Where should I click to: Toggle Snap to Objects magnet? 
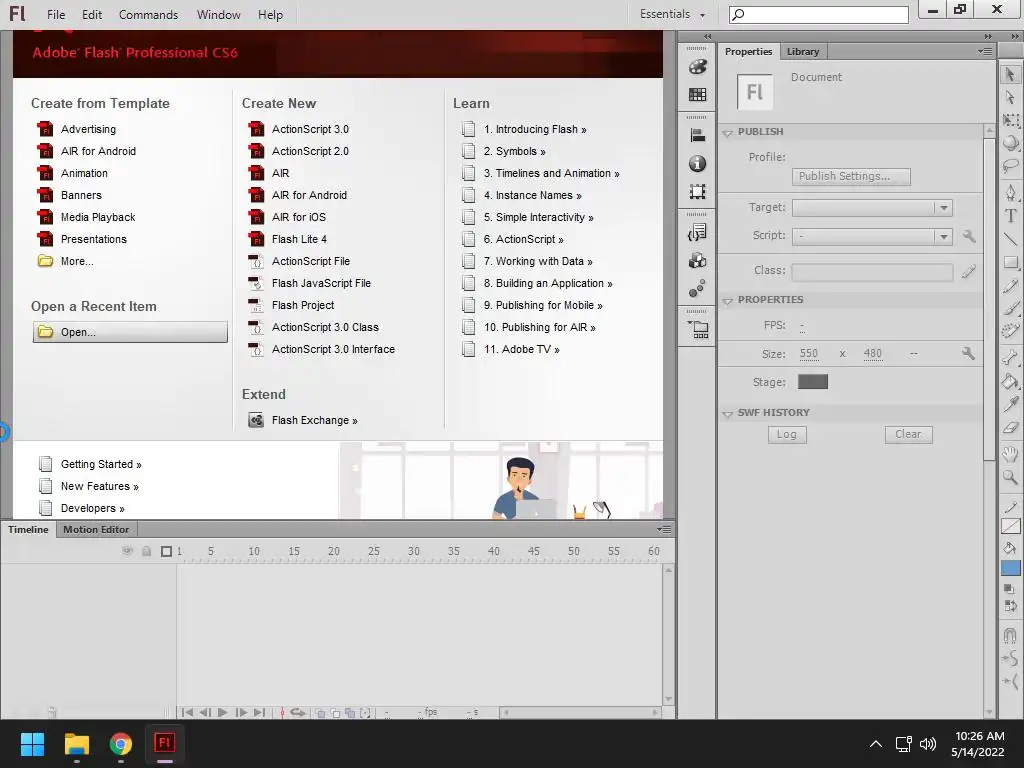point(1010,635)
